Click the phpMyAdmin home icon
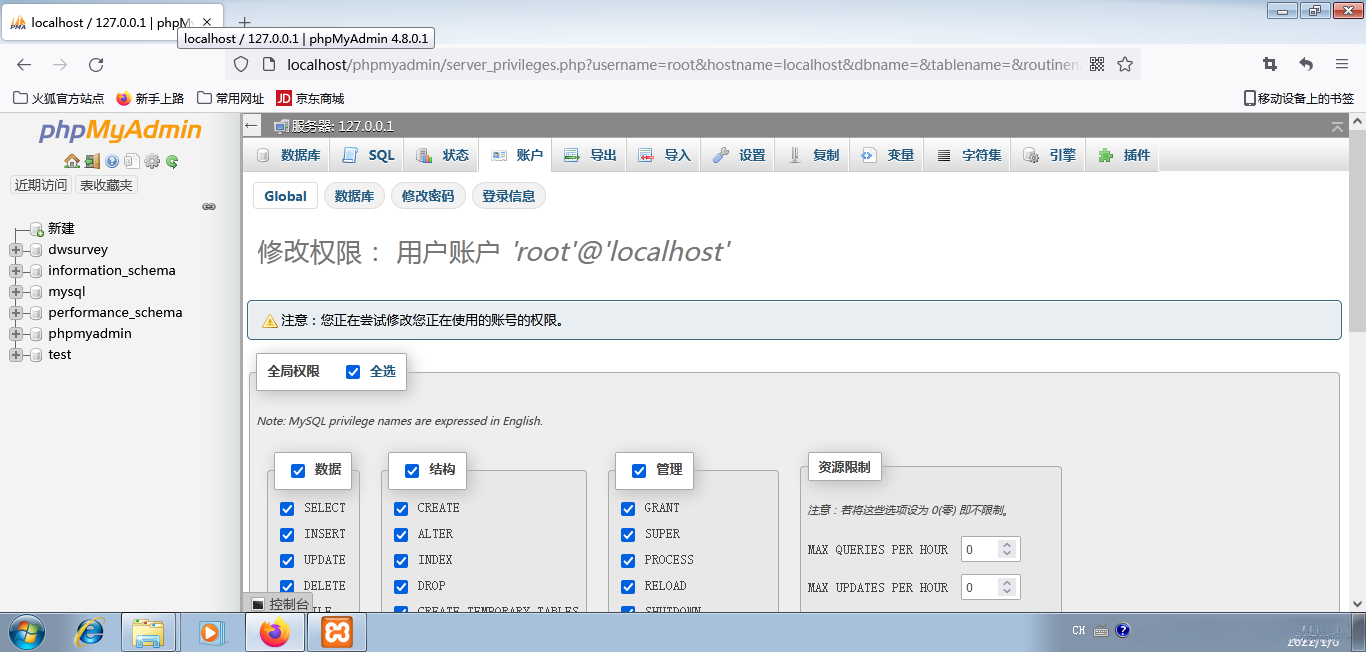1366x652 pixels. (71, 161)
